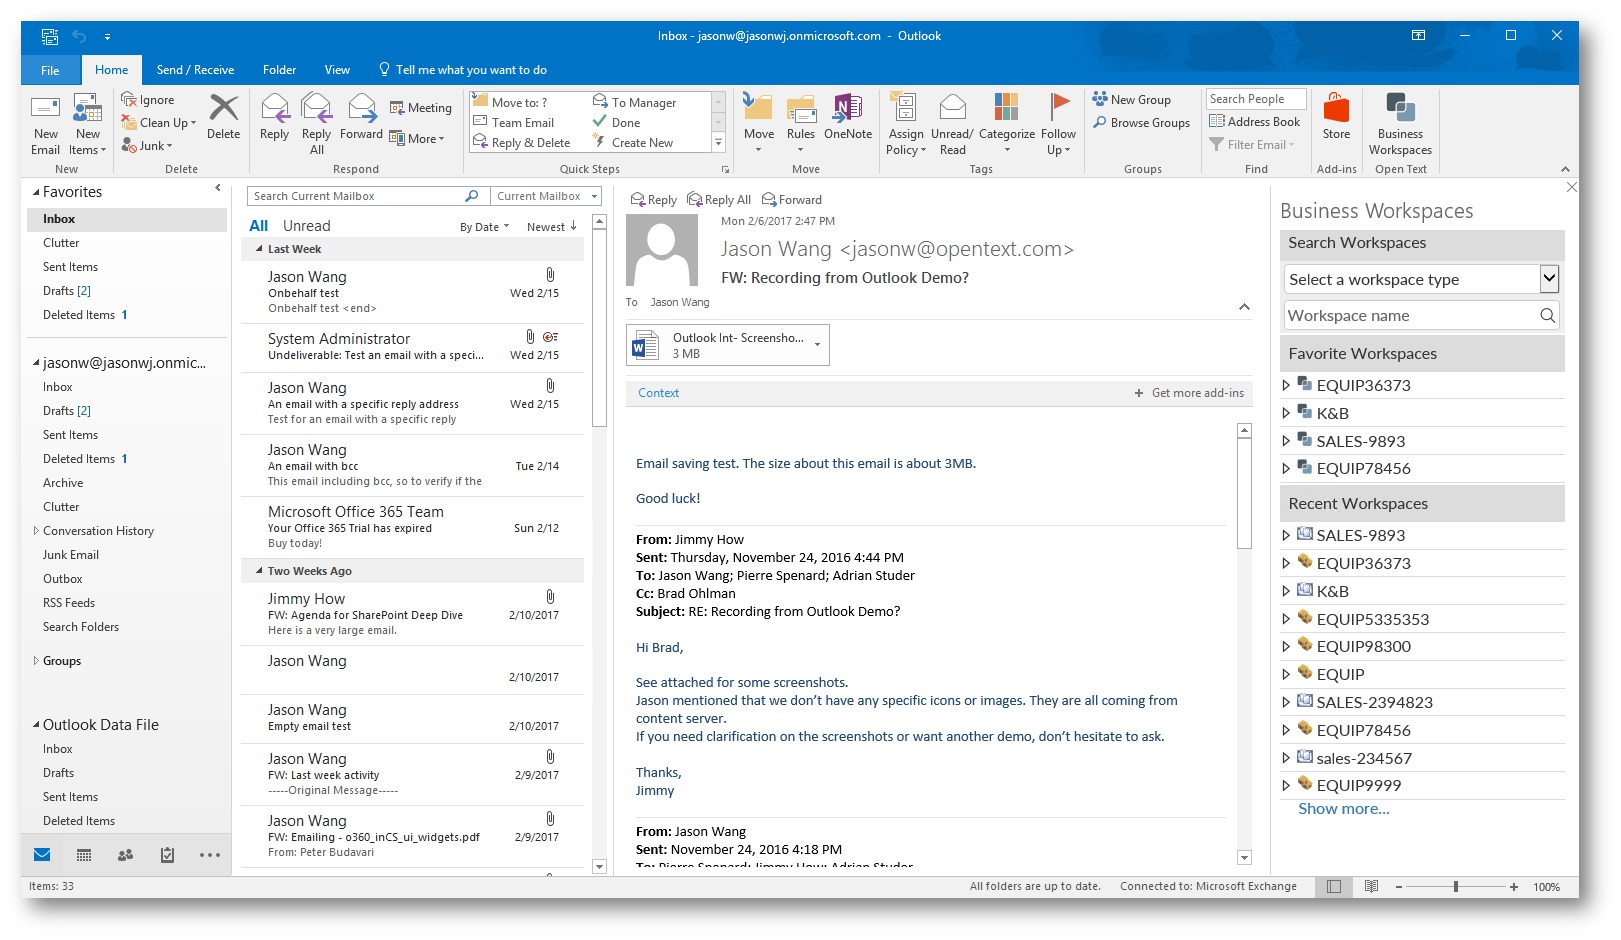Click the large Reply button in ribbon

click(274, 117)
